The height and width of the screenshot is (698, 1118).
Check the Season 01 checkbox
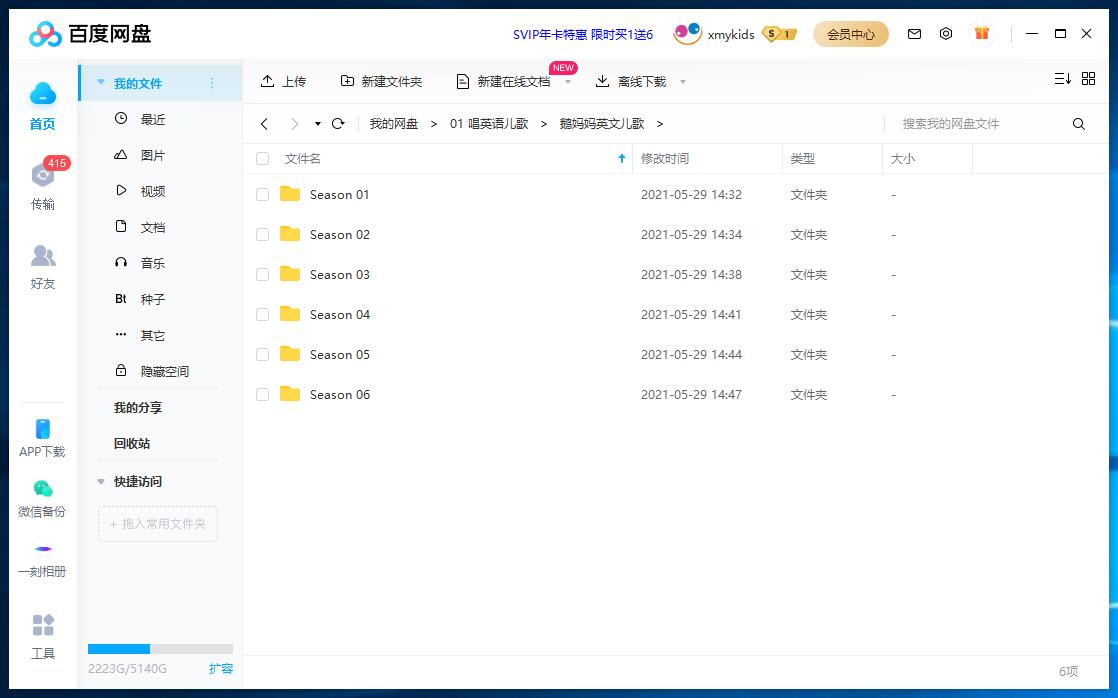click(x=262, y=194)
